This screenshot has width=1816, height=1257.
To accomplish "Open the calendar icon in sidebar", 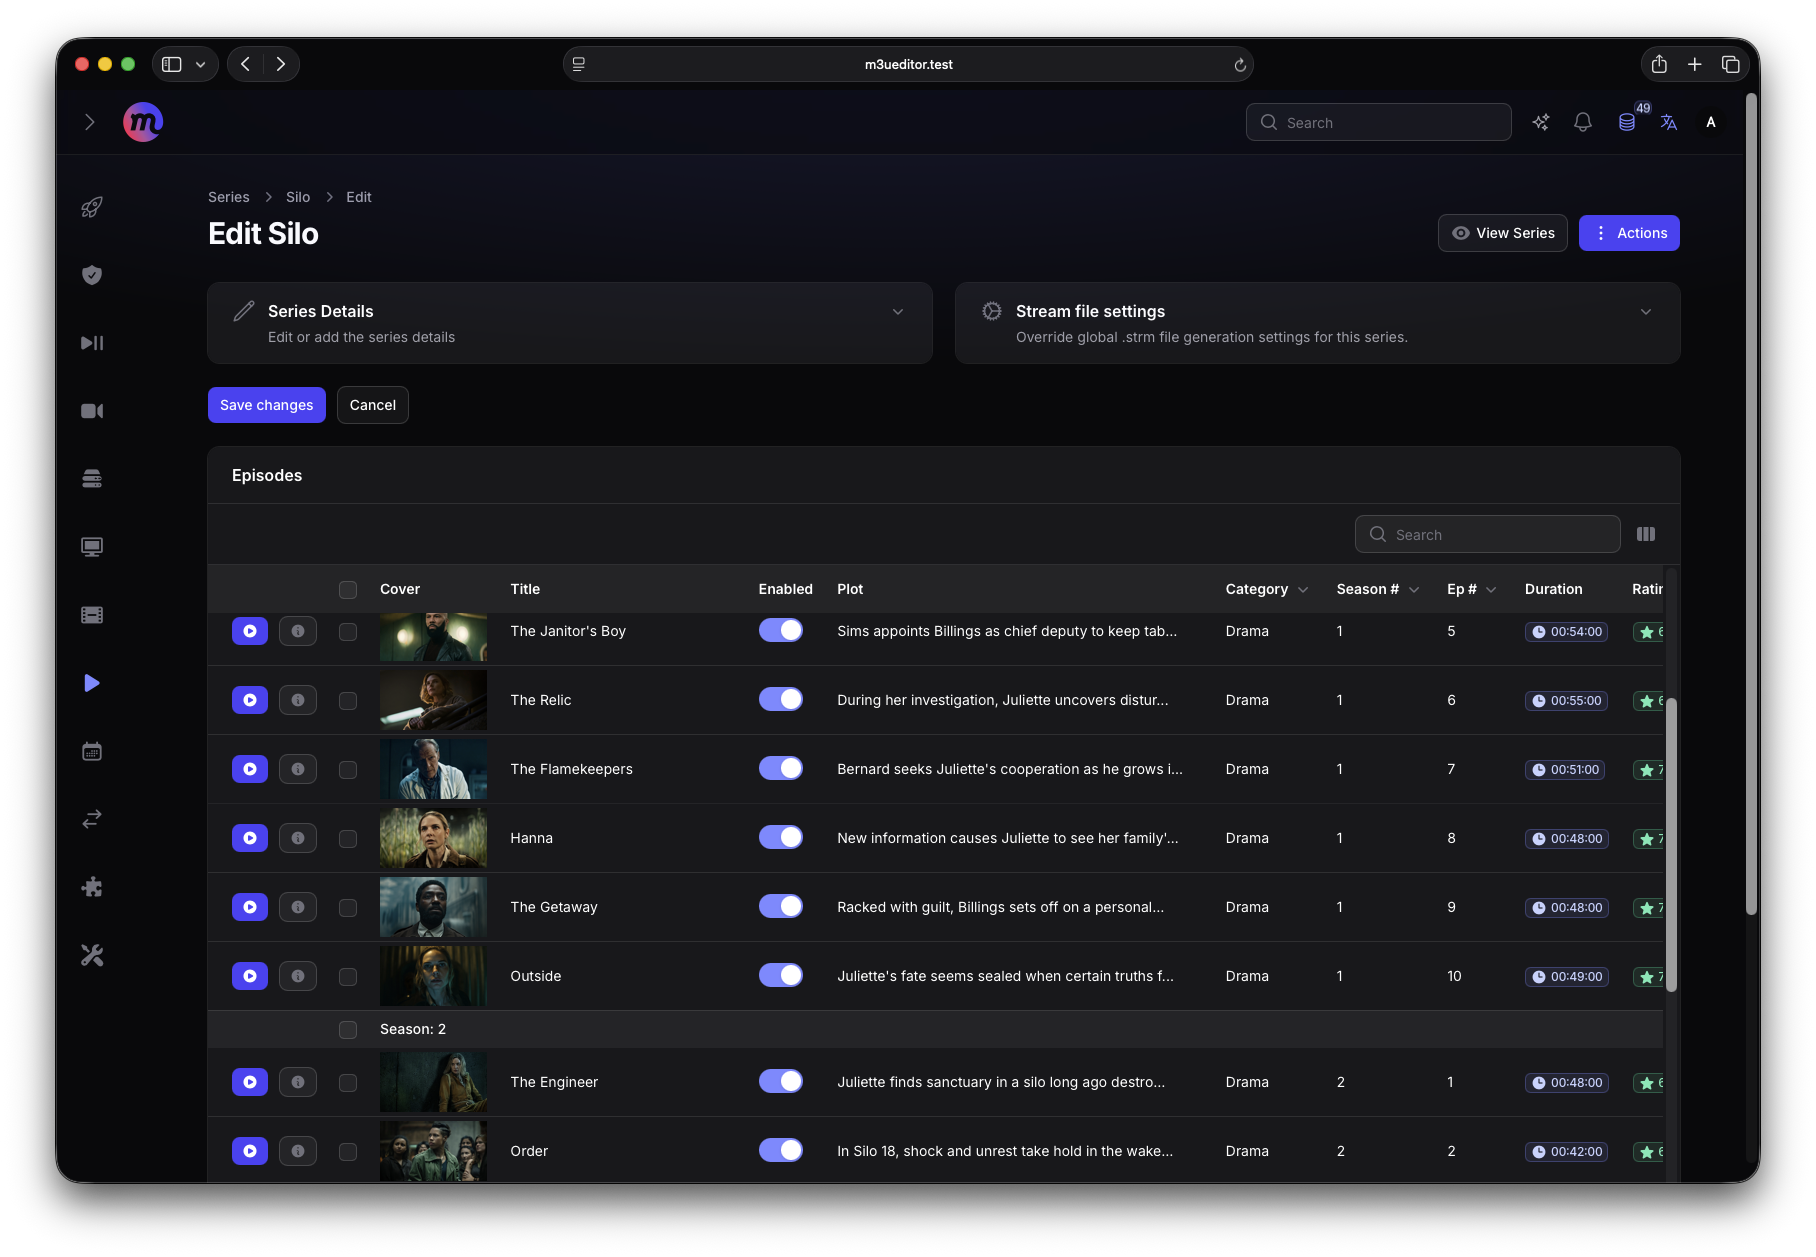I will [x=92, y=751].
